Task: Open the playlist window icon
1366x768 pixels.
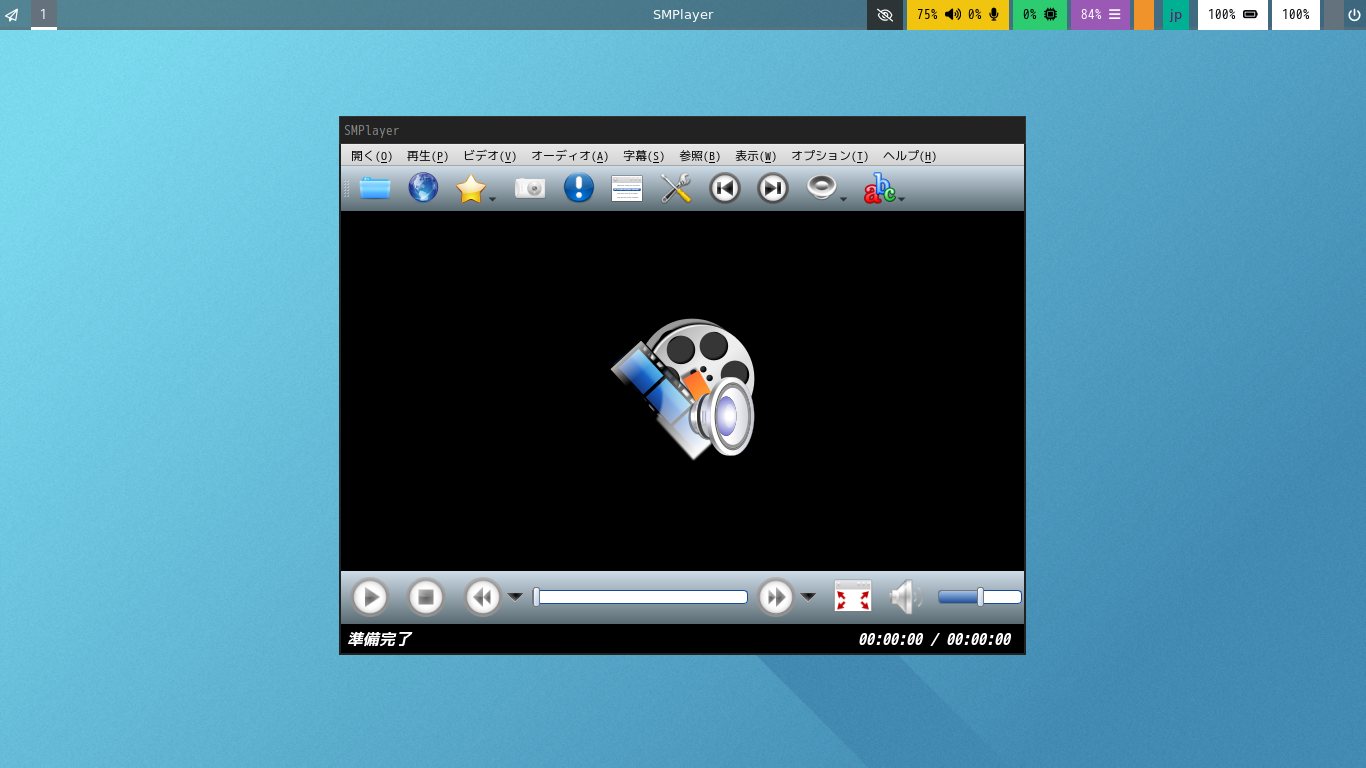Action: tap(626, 187)
